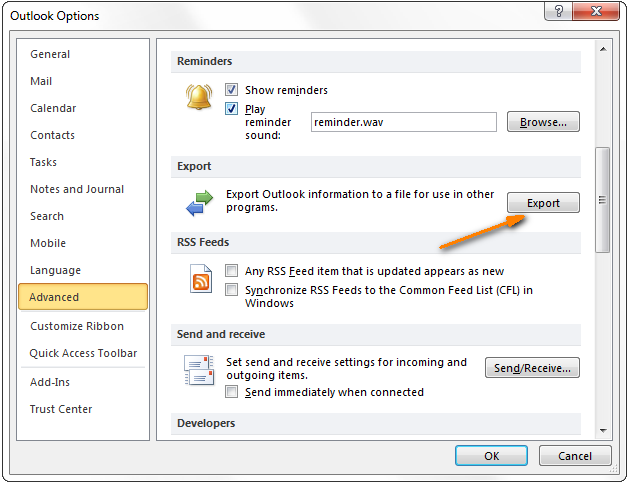The image size is (629, 485).
Task: Go to Language options
Action: [x=55, y=270]
